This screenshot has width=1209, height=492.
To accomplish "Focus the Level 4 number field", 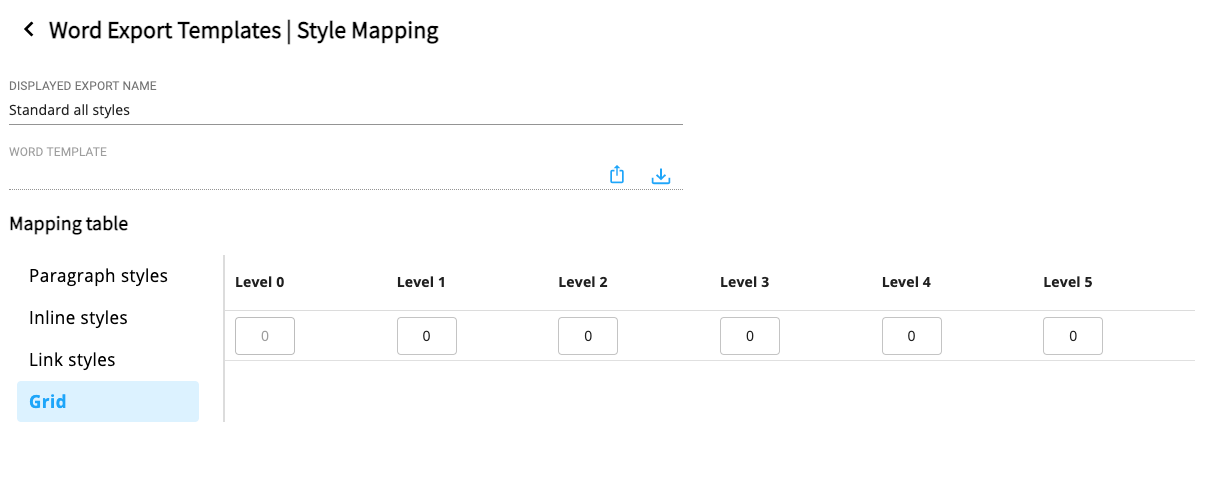I will tap(912, 336).
